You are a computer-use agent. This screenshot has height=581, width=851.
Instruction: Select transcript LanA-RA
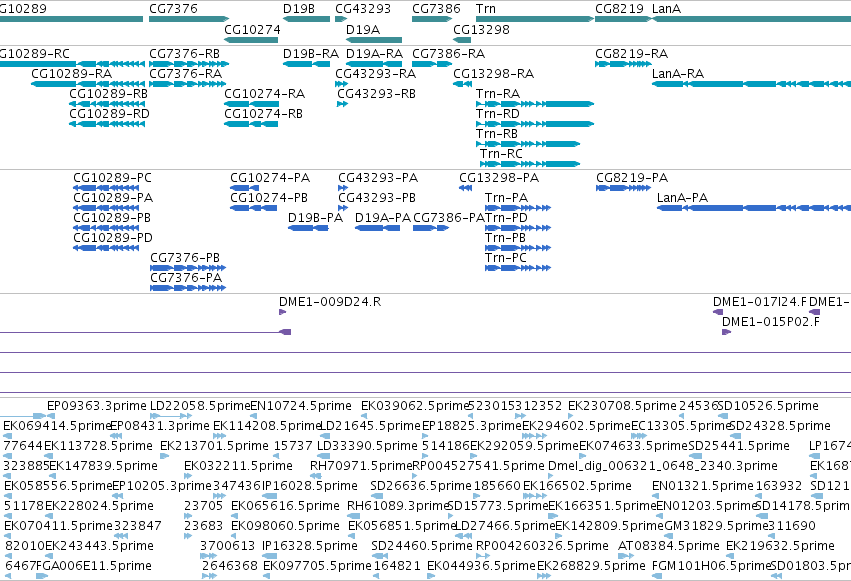click(x=677, y=74)
